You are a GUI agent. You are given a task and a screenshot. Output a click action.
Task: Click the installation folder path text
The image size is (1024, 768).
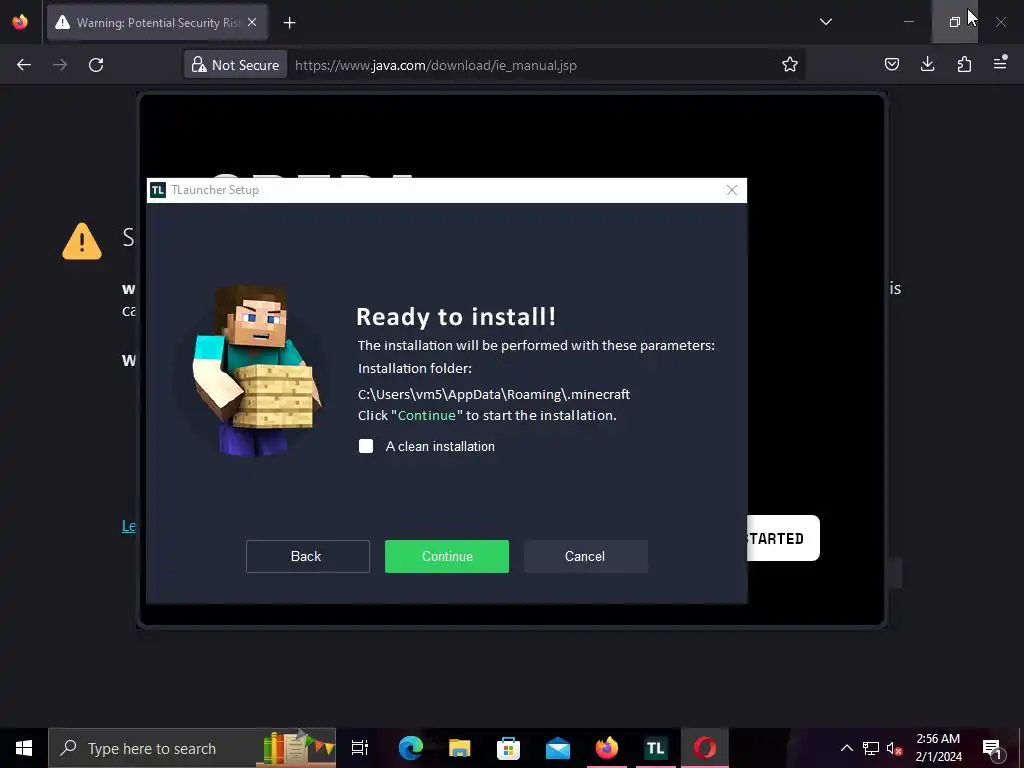(x=494, y=394)
